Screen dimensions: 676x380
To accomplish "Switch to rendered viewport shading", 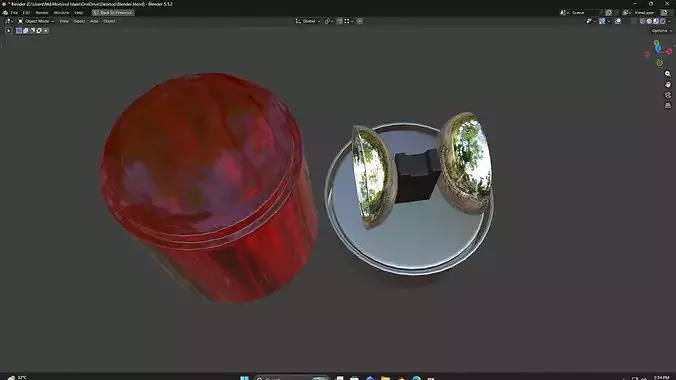I will click(x=663, y=21).
